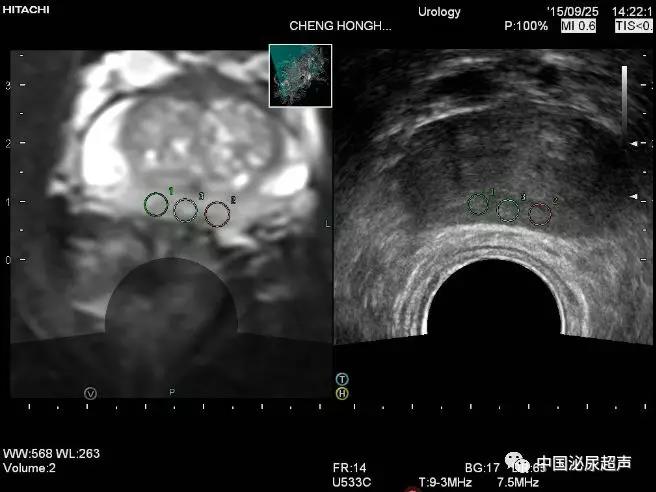Image resolution: width=656 pixels, height=492 pixels.
Task: Click the MI 0.6 indicator
Action: [x=579, y=26]
